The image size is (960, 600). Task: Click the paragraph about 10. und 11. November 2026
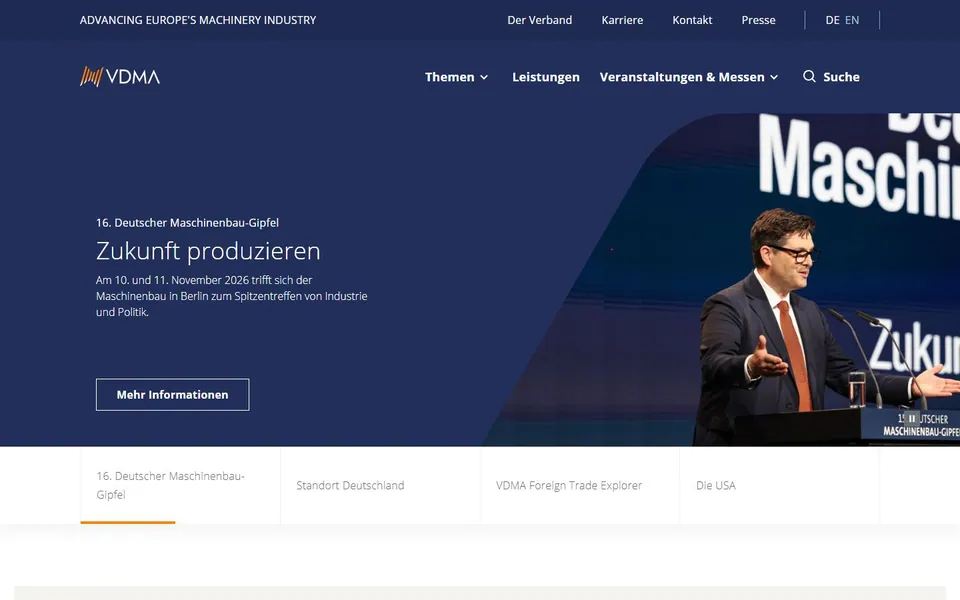[231, 296]
